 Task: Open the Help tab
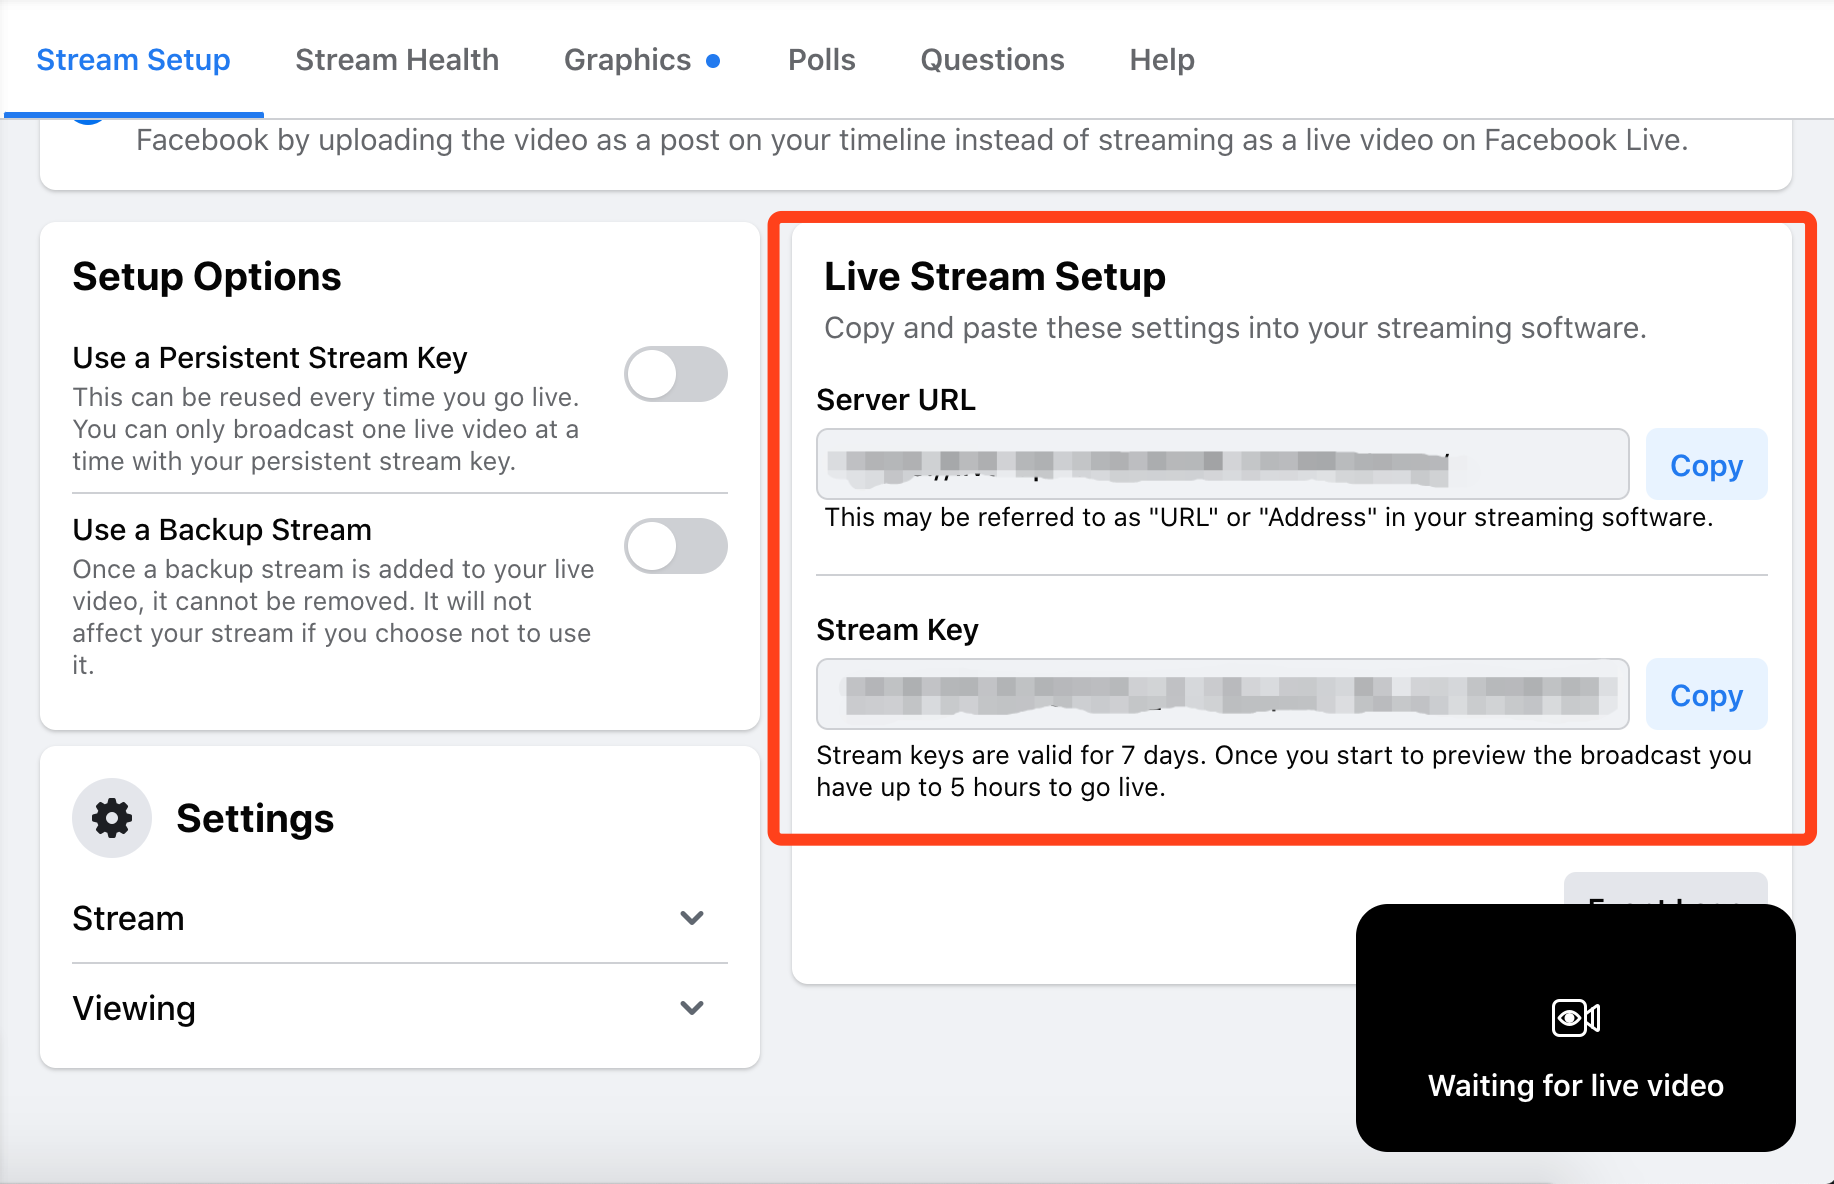1162,60
